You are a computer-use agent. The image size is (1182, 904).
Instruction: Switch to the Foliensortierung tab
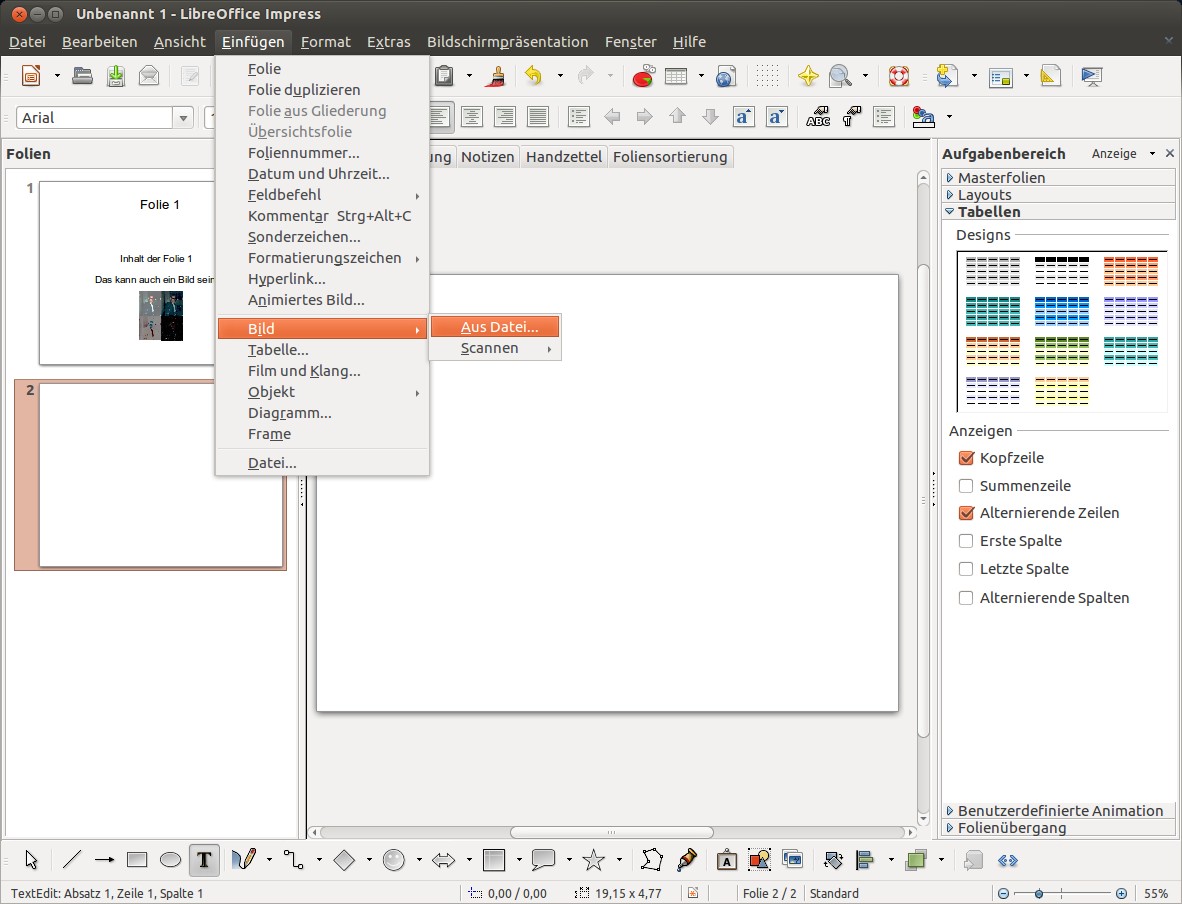click(670, 157)
